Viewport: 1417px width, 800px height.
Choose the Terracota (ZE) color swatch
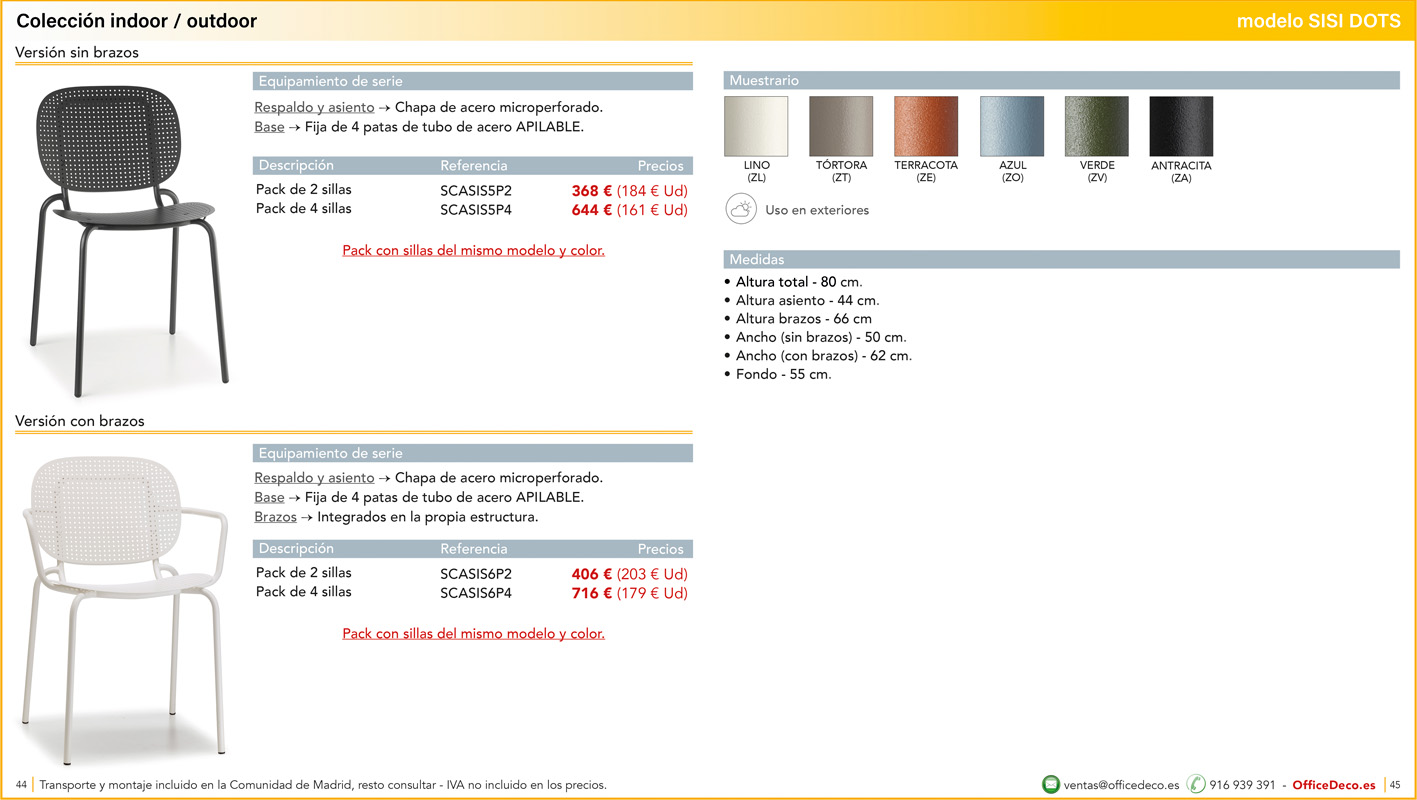pos(926,127)
